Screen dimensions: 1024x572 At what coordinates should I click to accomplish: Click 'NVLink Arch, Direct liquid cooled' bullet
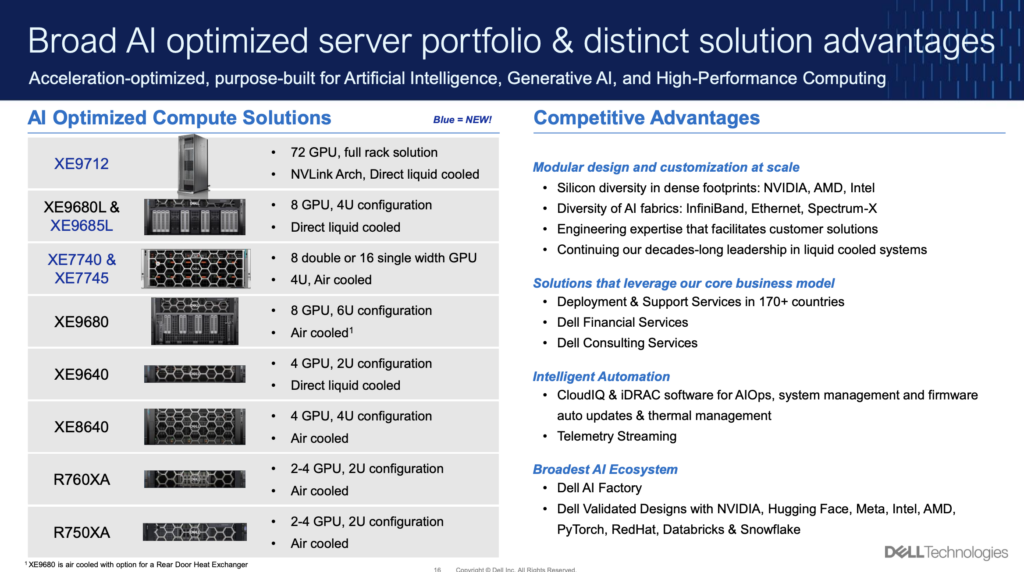385,174
